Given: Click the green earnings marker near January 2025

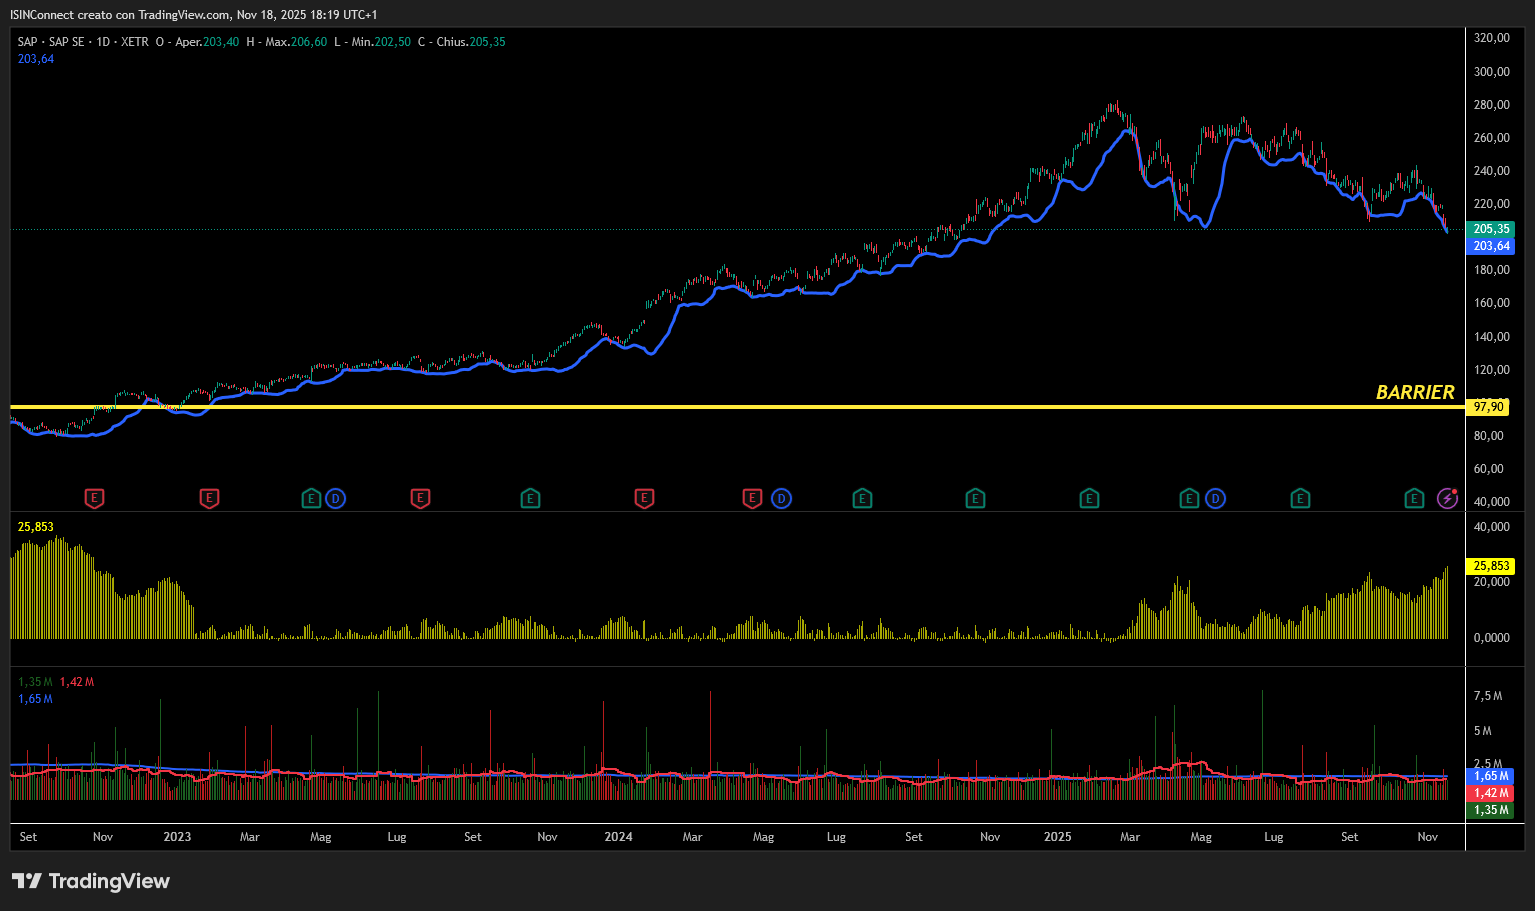Looking at the screenshot, I should 1089,498.
